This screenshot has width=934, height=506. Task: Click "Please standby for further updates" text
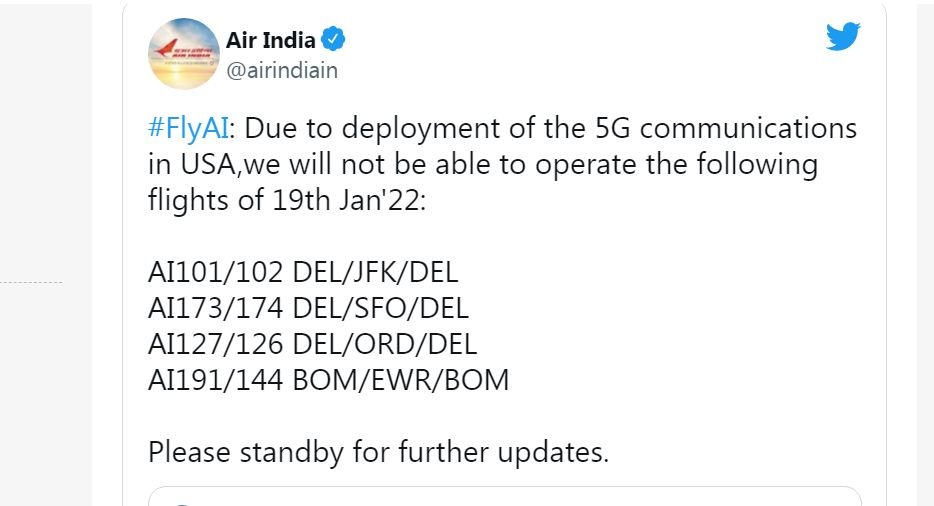378,452
